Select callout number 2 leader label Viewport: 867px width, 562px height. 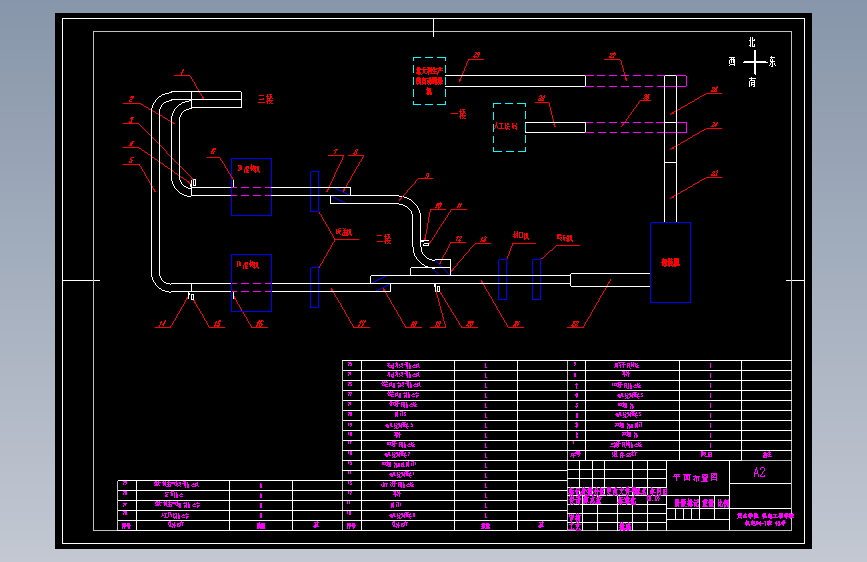pyautogui.click(x=131, y=100)
